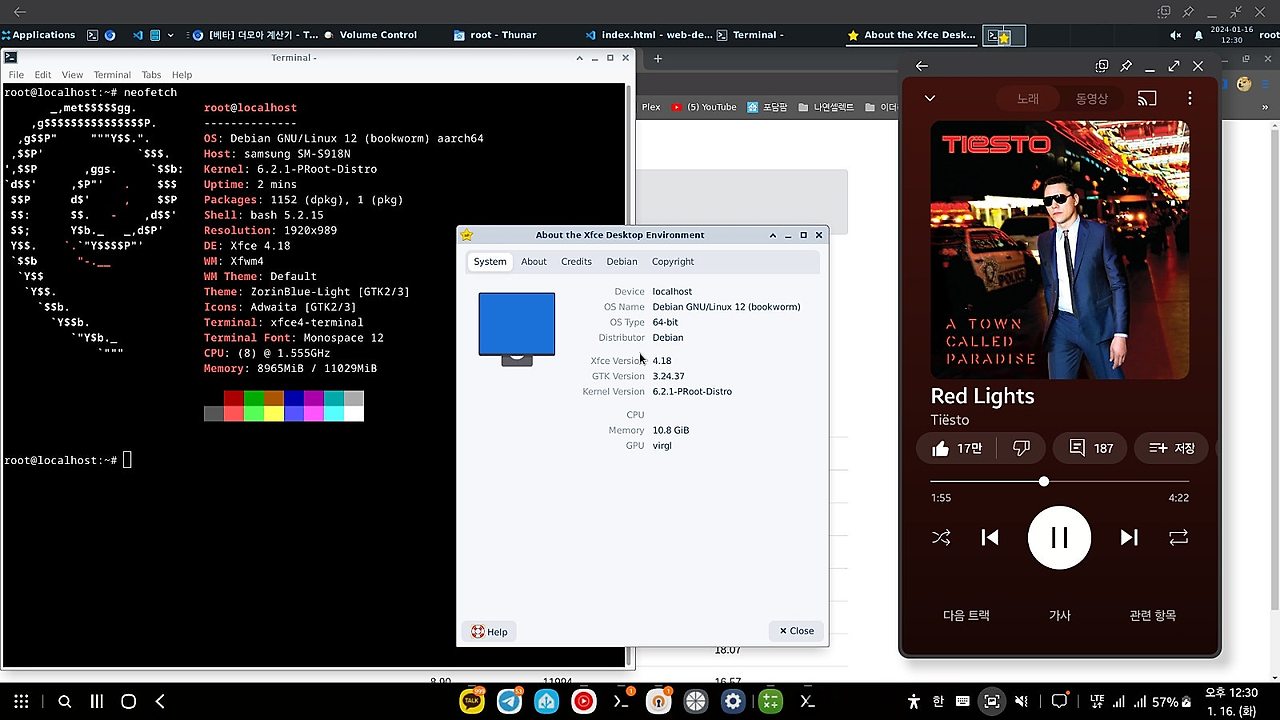This screenshot has width=1280, height=720.
Task: Open the Settings gear app in taskbar
Action: [x=733, y=702]
